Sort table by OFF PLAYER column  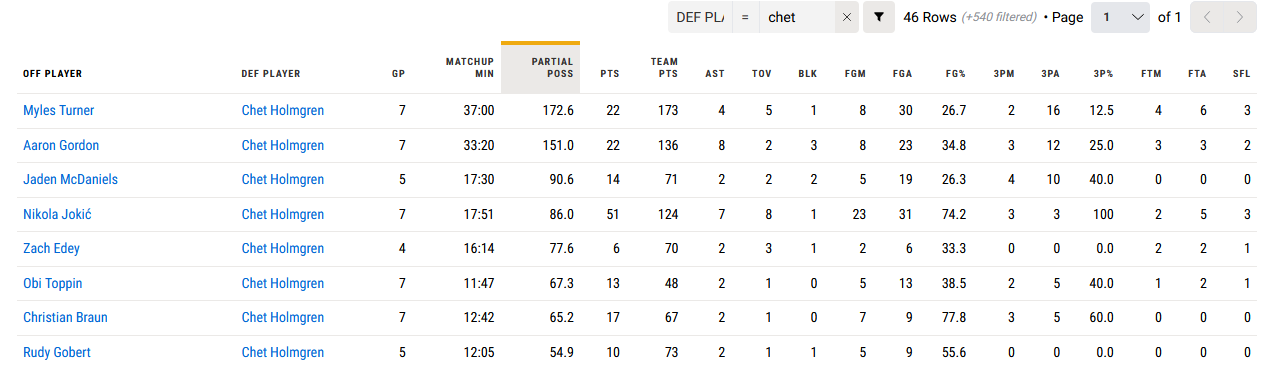click(53, 74)
